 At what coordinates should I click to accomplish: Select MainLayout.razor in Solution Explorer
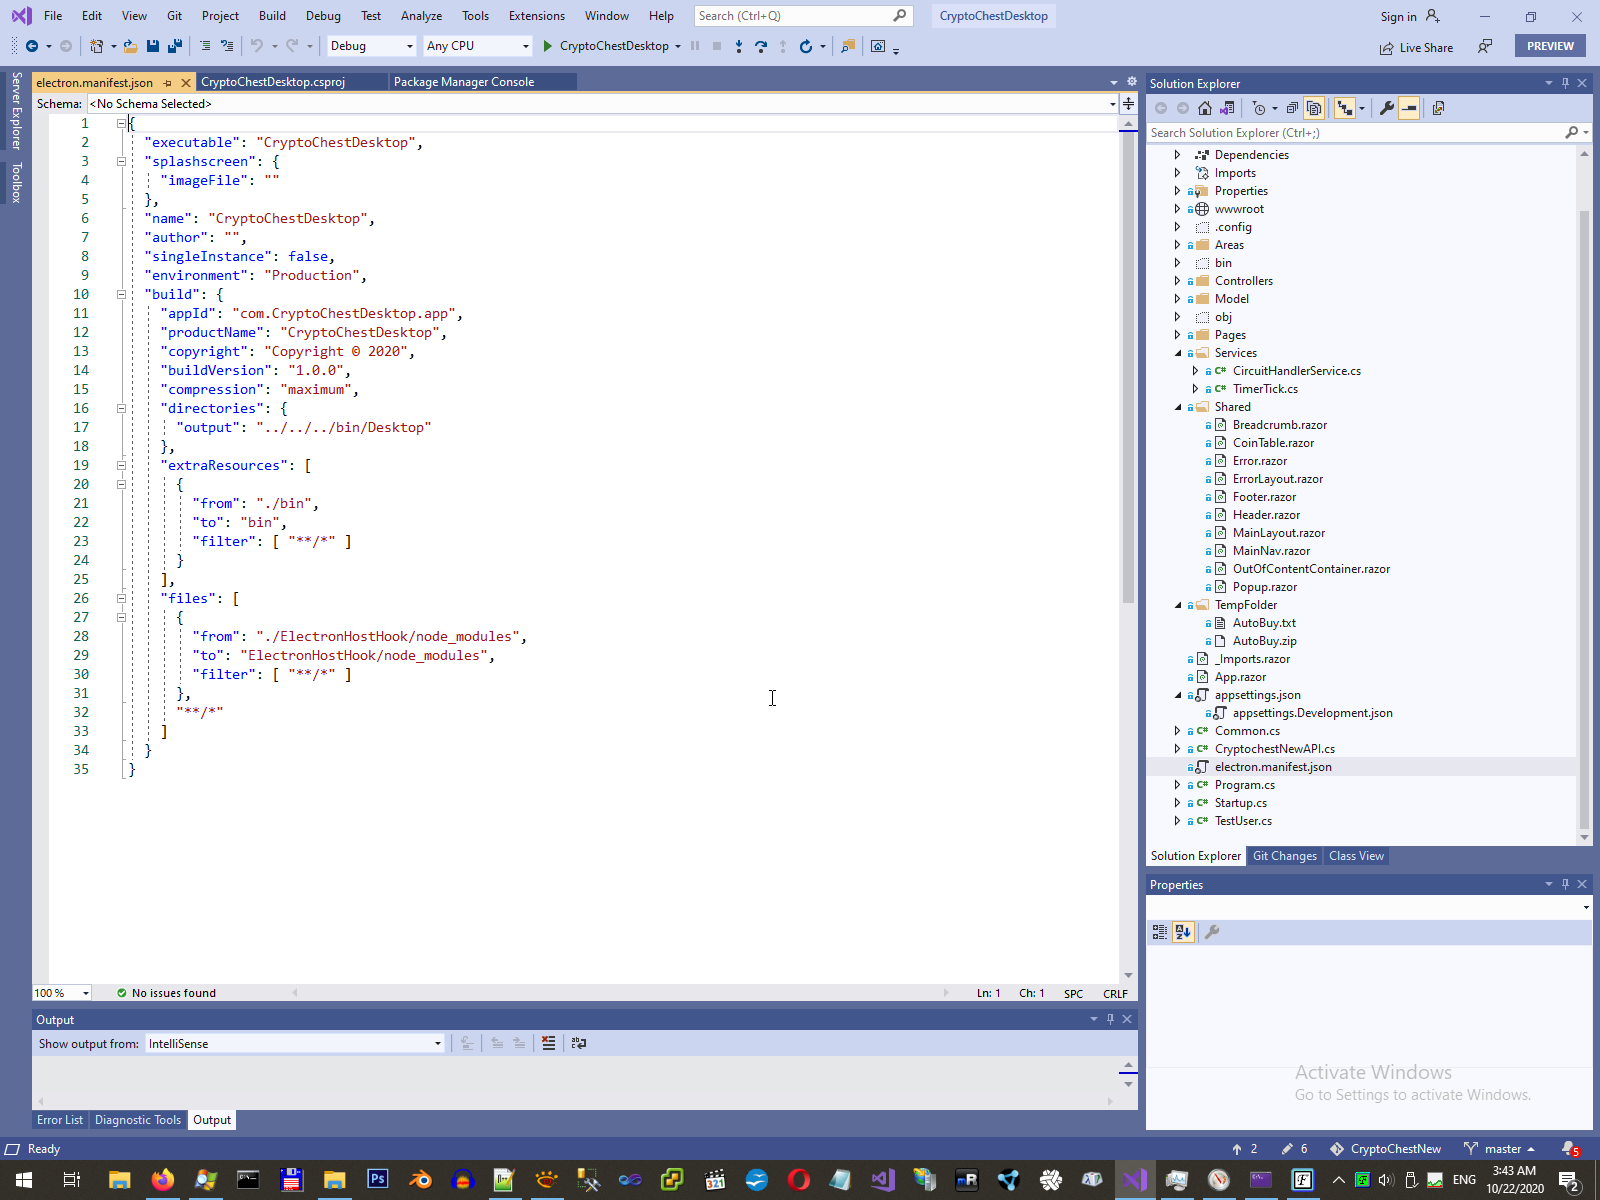[x=1279, y=533]
